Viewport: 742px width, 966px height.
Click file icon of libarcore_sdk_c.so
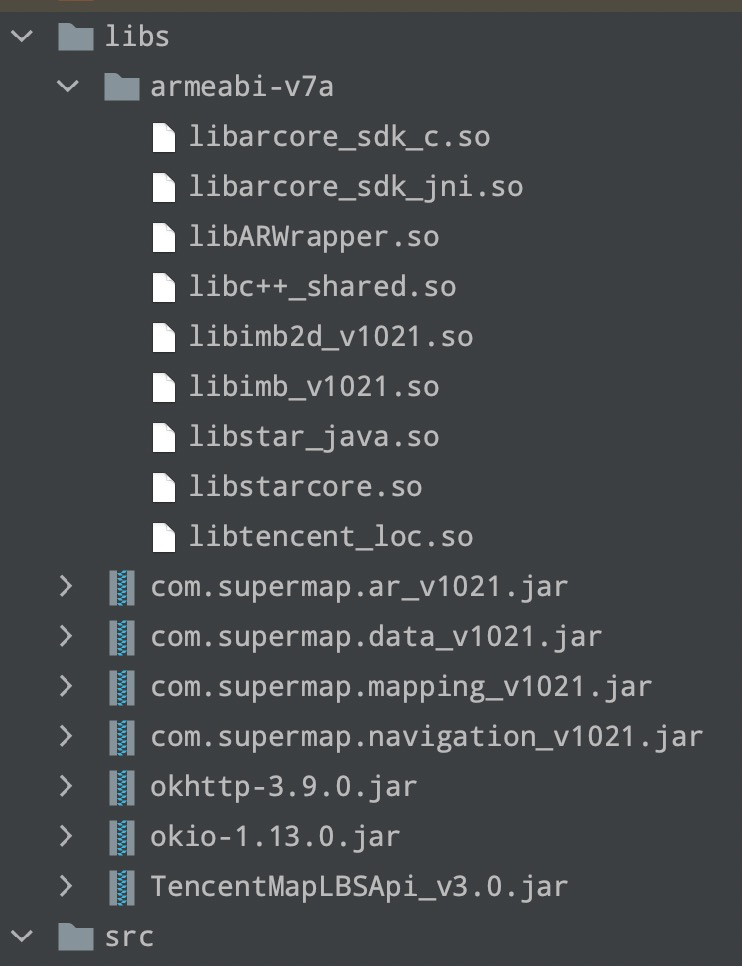pos(164,137)
